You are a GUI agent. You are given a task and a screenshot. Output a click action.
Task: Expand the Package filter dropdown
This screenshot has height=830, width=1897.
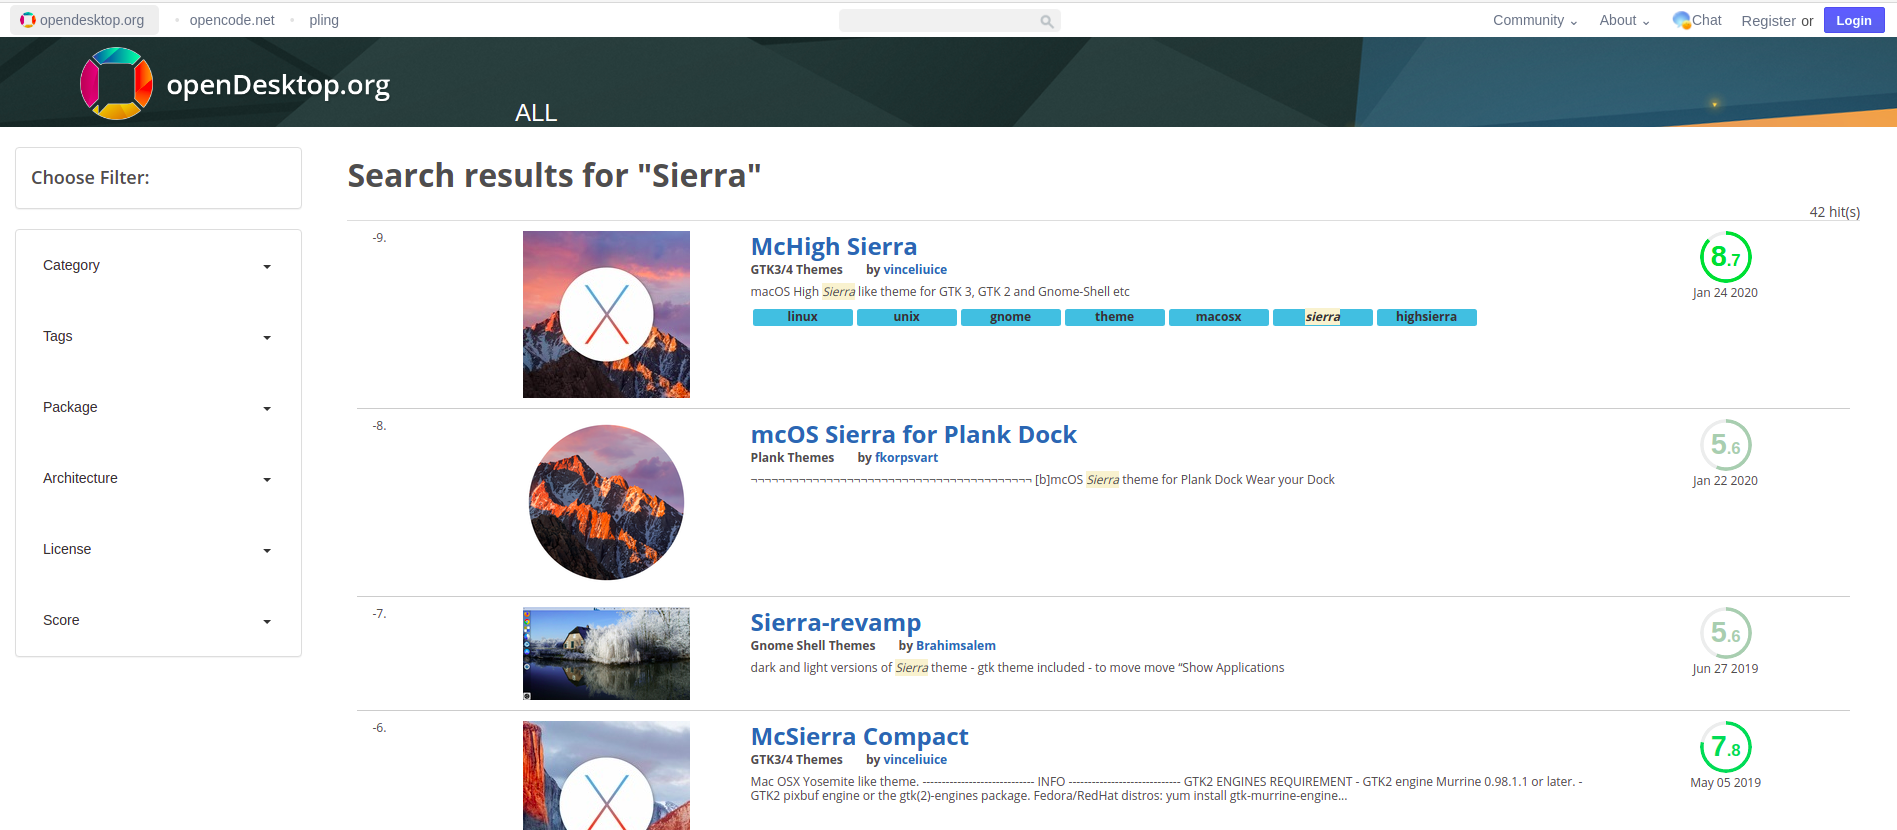[158, 408]
